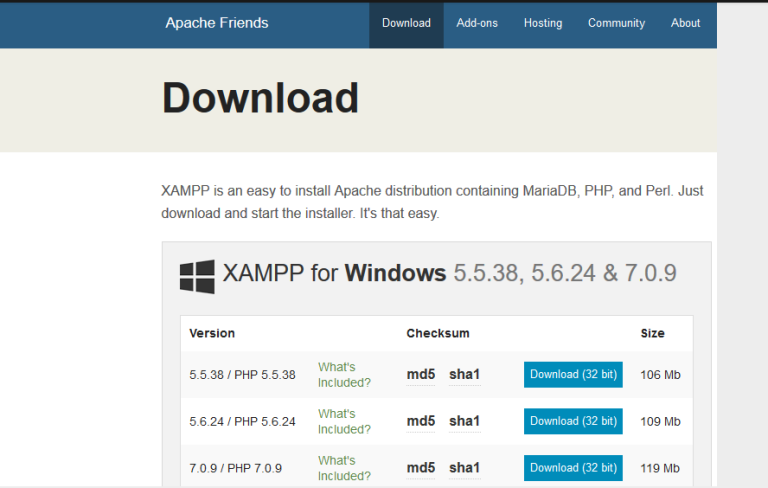
Task: Click the '7.0.9 / PHP 7.0.9' version text
Action: (236, 468)
